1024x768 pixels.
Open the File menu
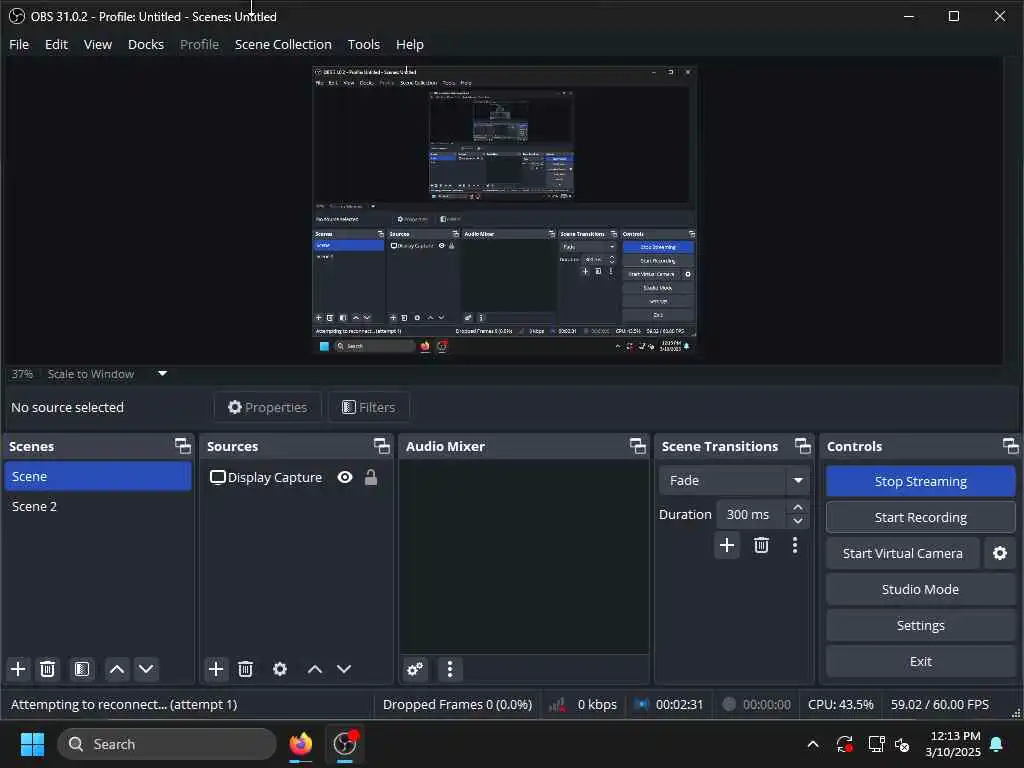coord(19,44)
